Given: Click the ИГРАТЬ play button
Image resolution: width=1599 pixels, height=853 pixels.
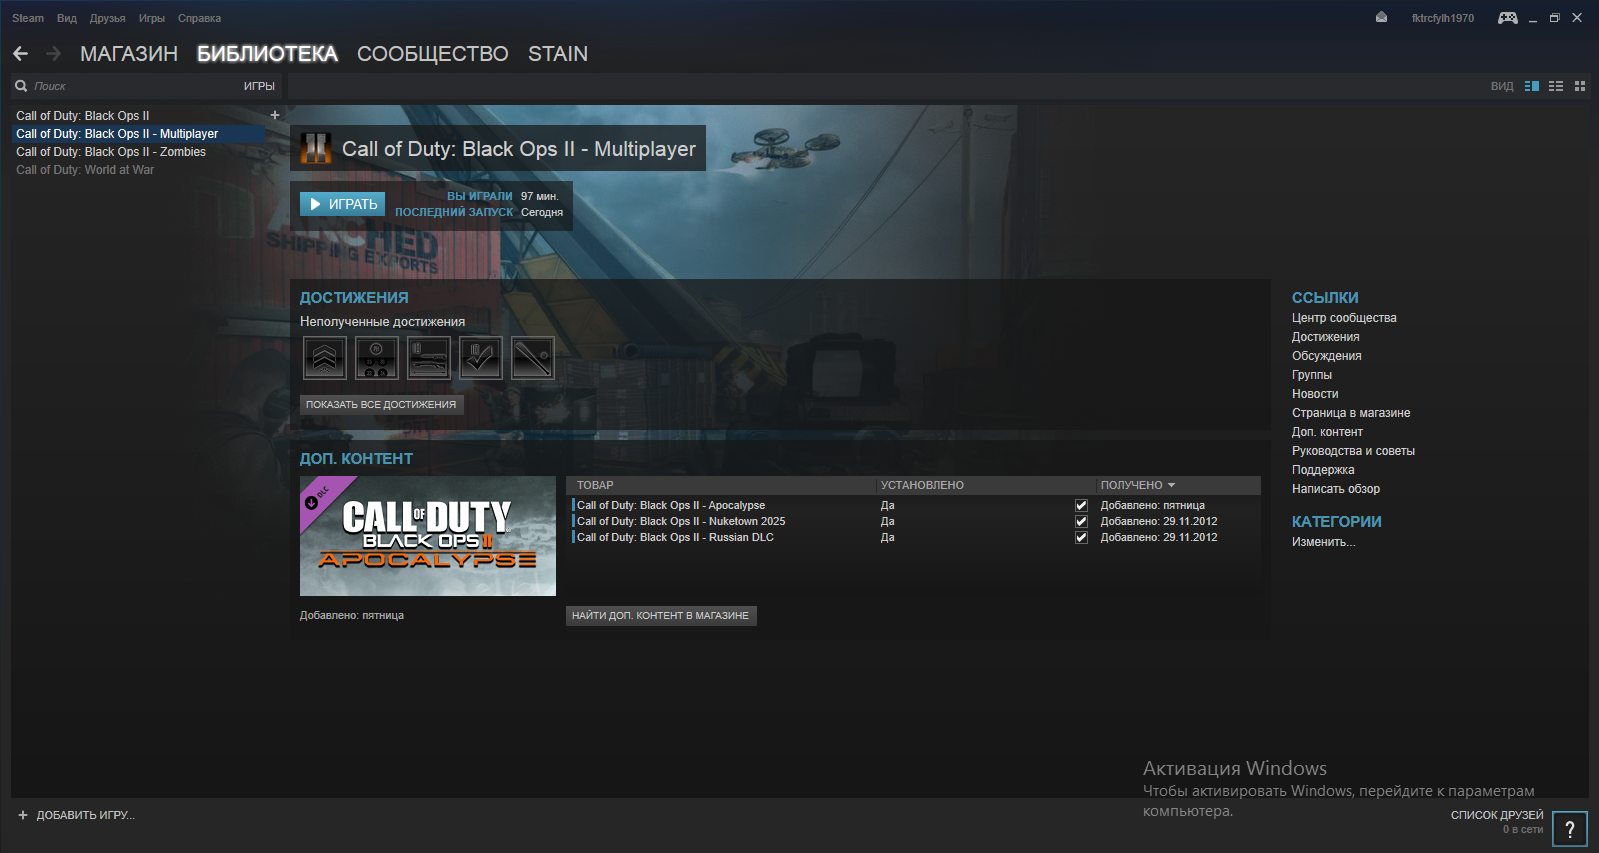Looking at the screenshot, I should [343, 204].
